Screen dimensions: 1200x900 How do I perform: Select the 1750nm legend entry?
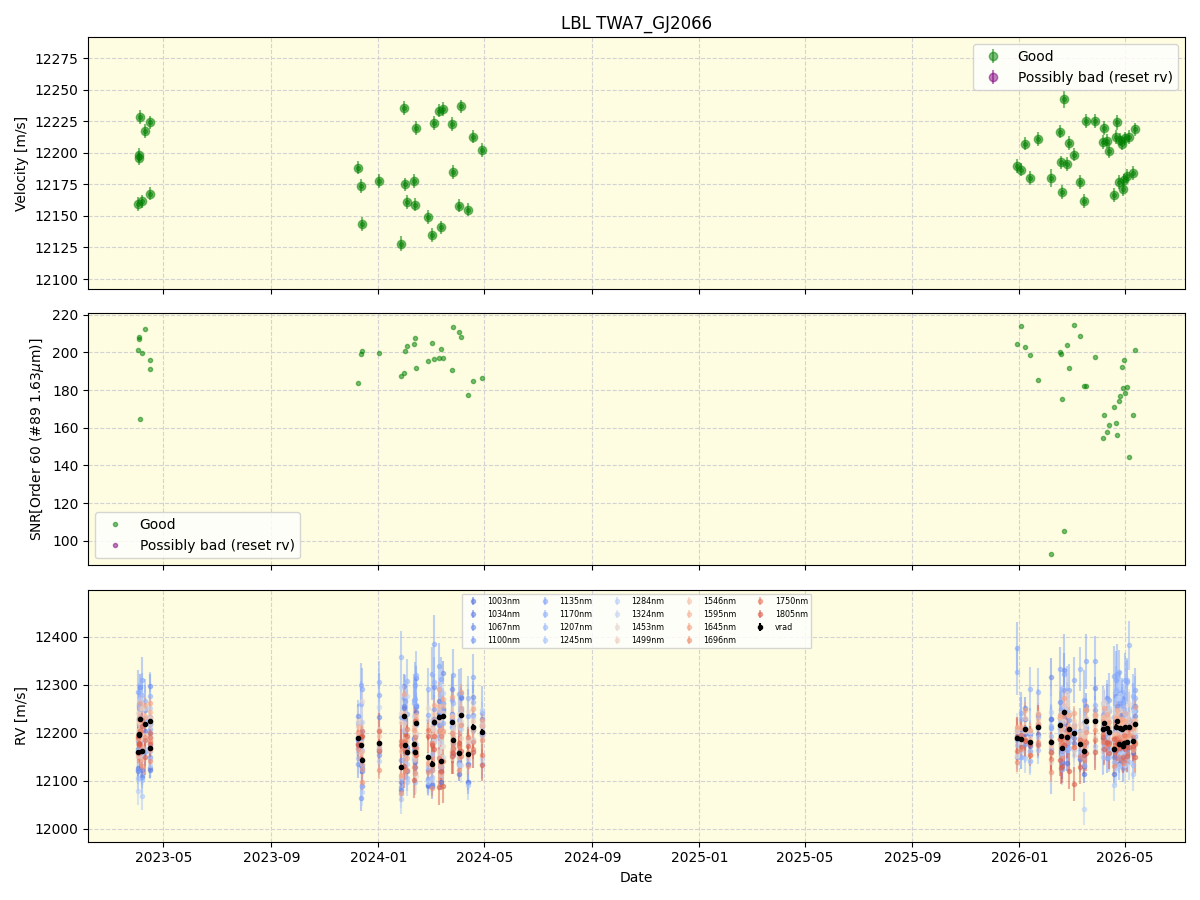click(781, 601)
